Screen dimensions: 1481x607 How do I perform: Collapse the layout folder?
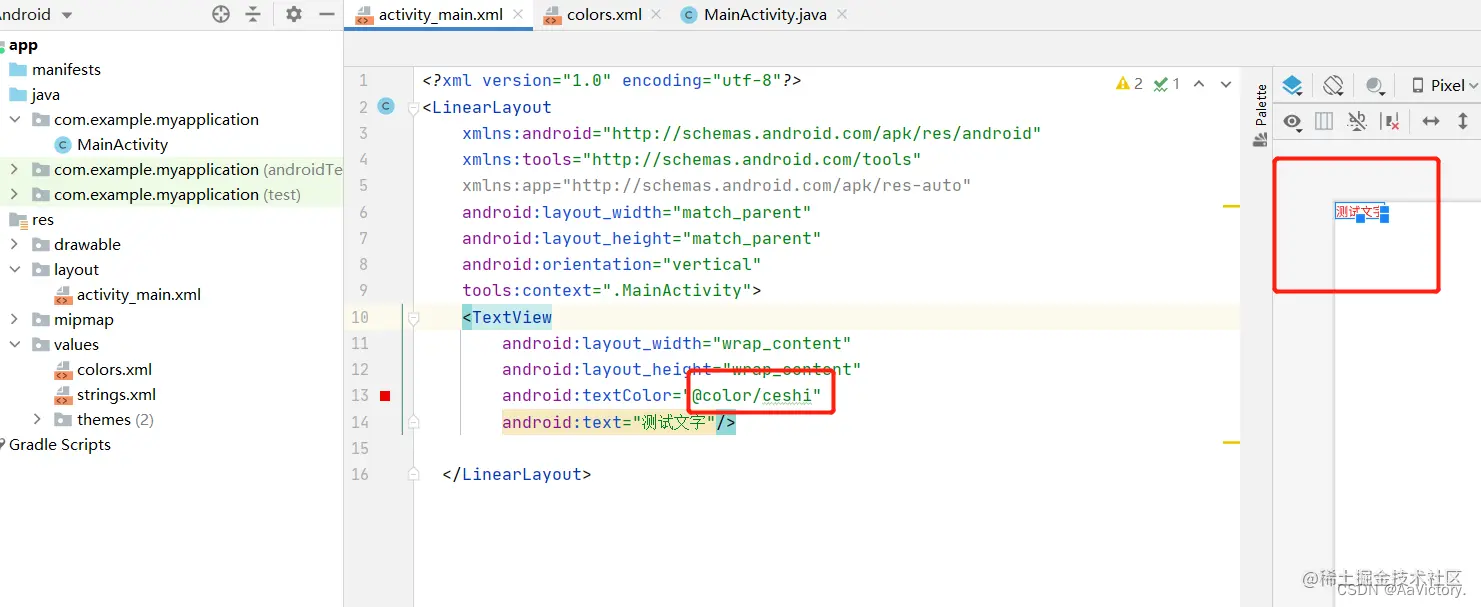click(x=15, y=269)
